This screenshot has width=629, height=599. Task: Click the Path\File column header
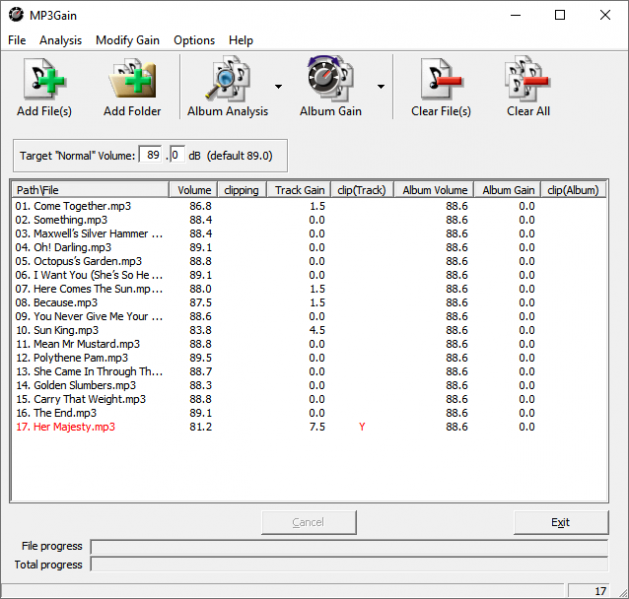click(x=90, y=189)
